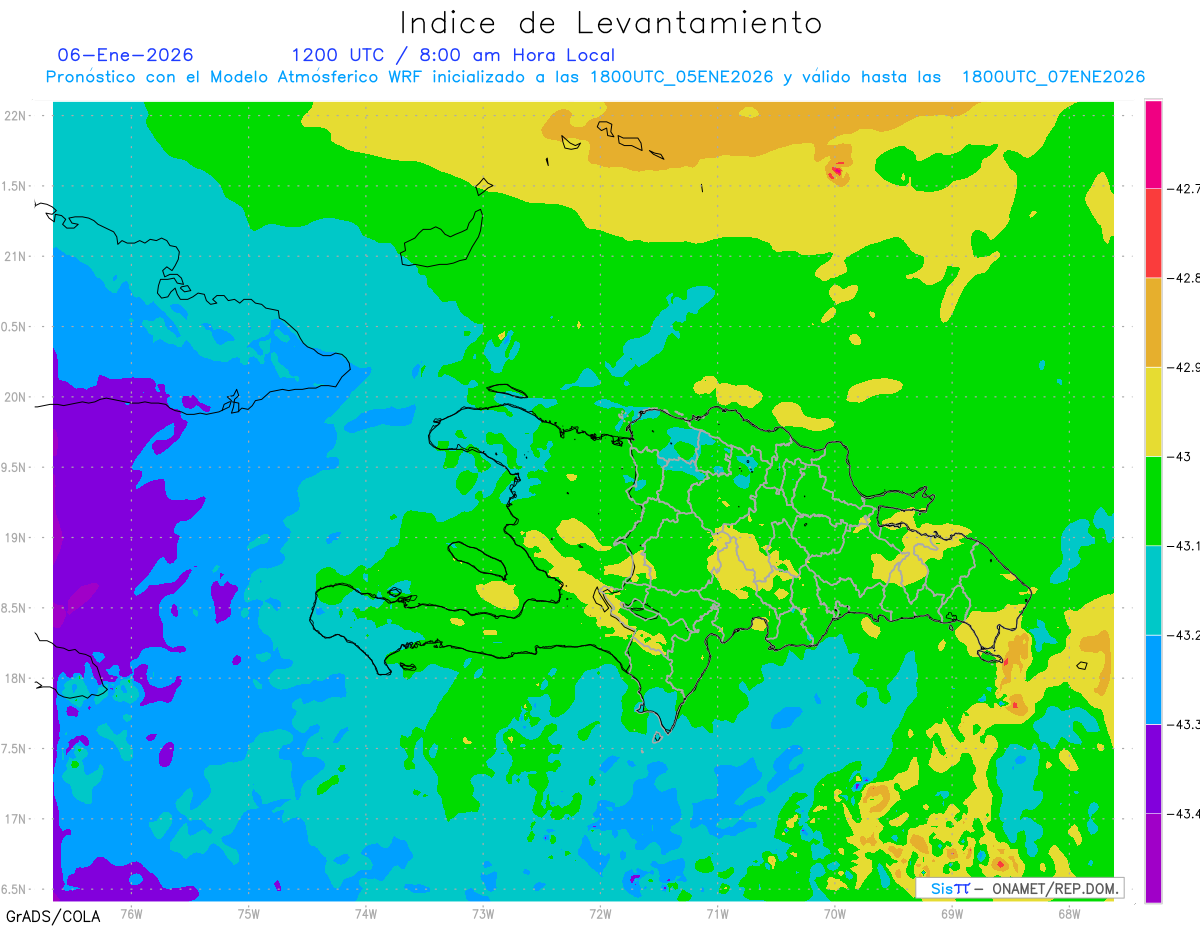The height and width of the screenshot is (927, 1200).
Task: Click the '19N' latitude label
Action: [16, 538]
